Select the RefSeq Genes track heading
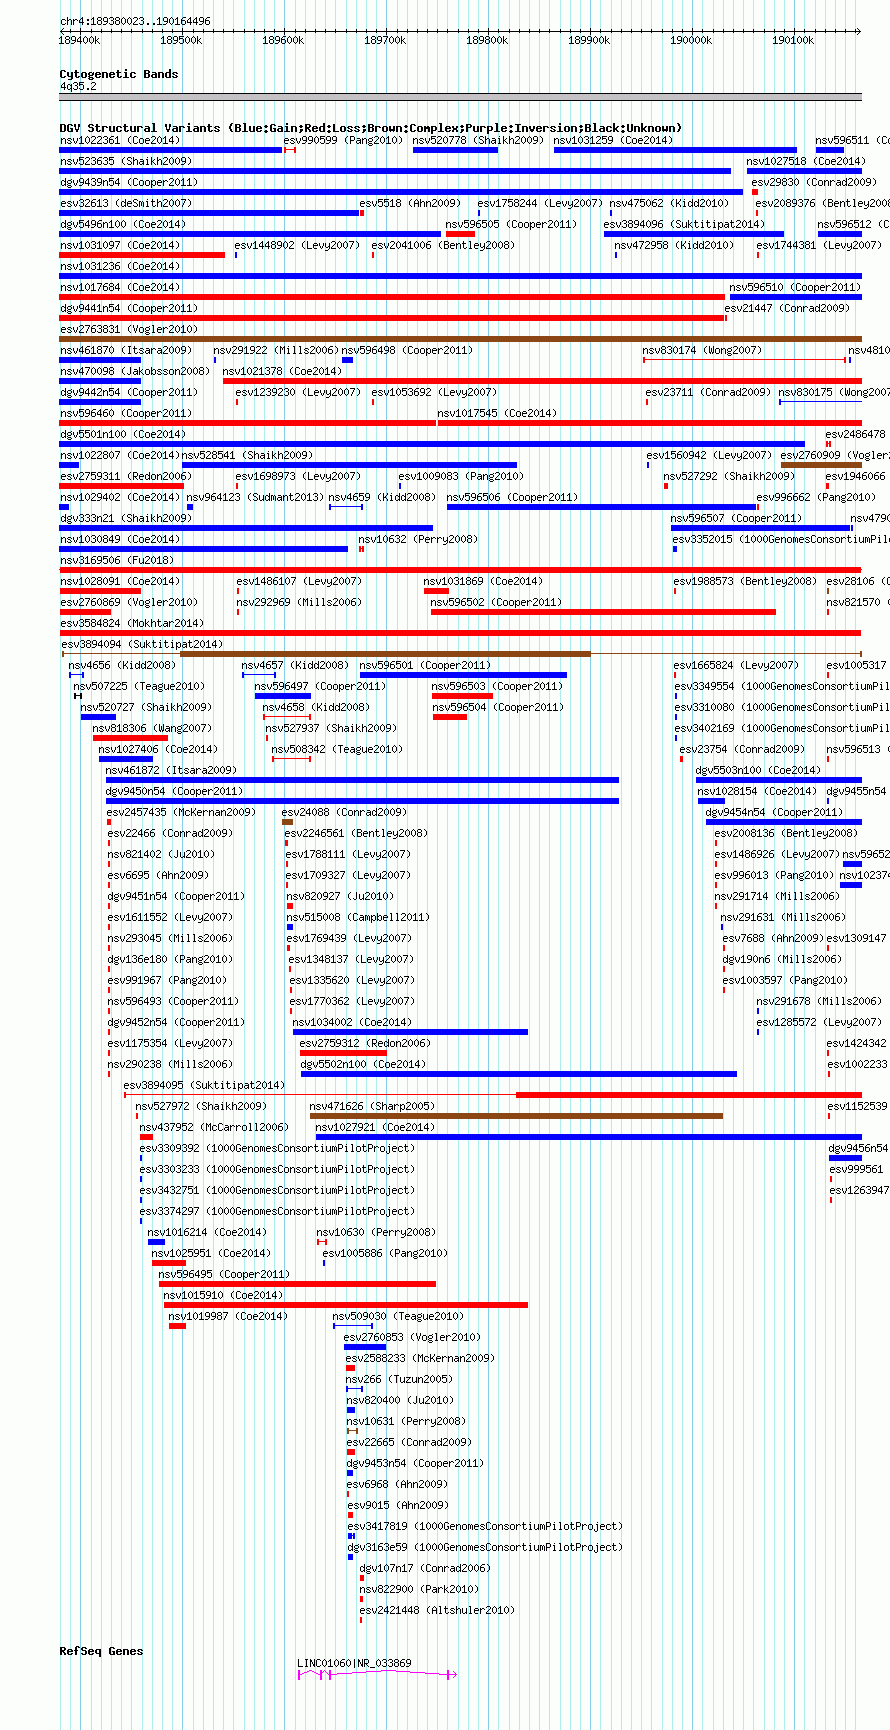The width and height of the screenshot is (890, 1730). [101, 1651]
